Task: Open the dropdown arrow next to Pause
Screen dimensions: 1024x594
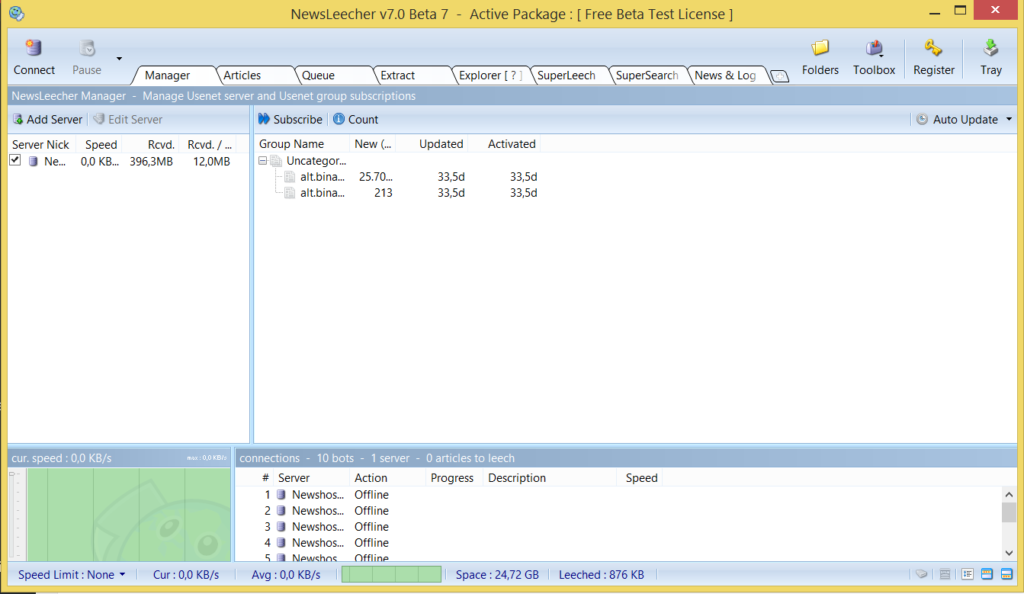Action: click(x=119, y=59)
